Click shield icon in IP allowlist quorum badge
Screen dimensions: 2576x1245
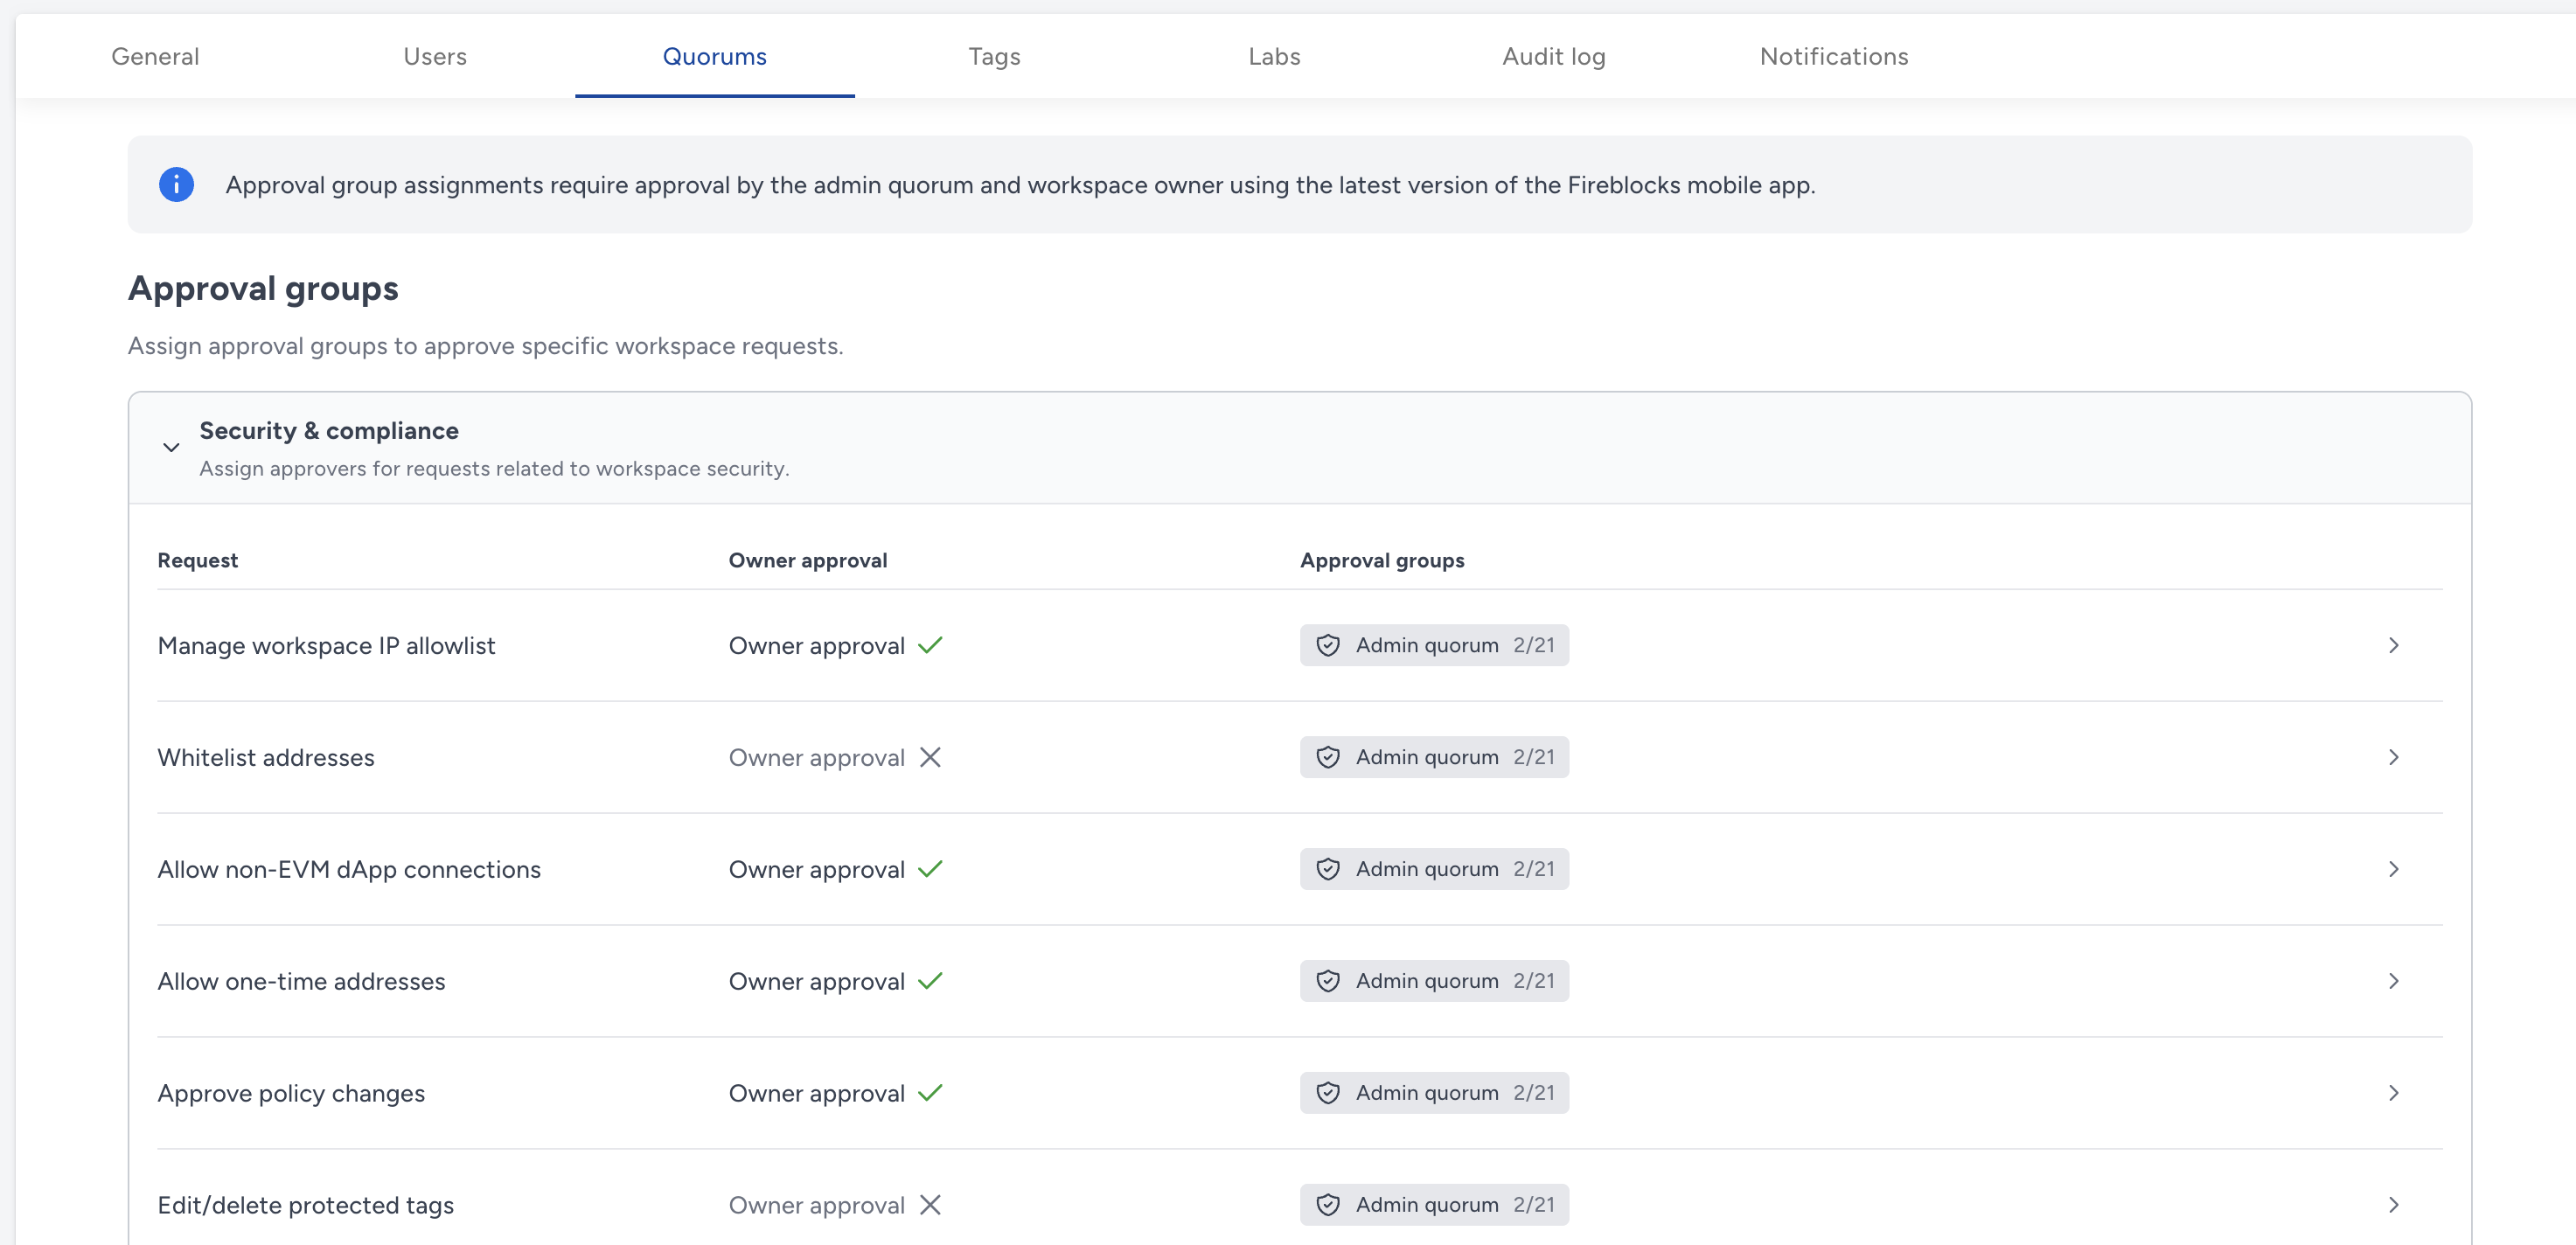click(x=1328, y=646)
